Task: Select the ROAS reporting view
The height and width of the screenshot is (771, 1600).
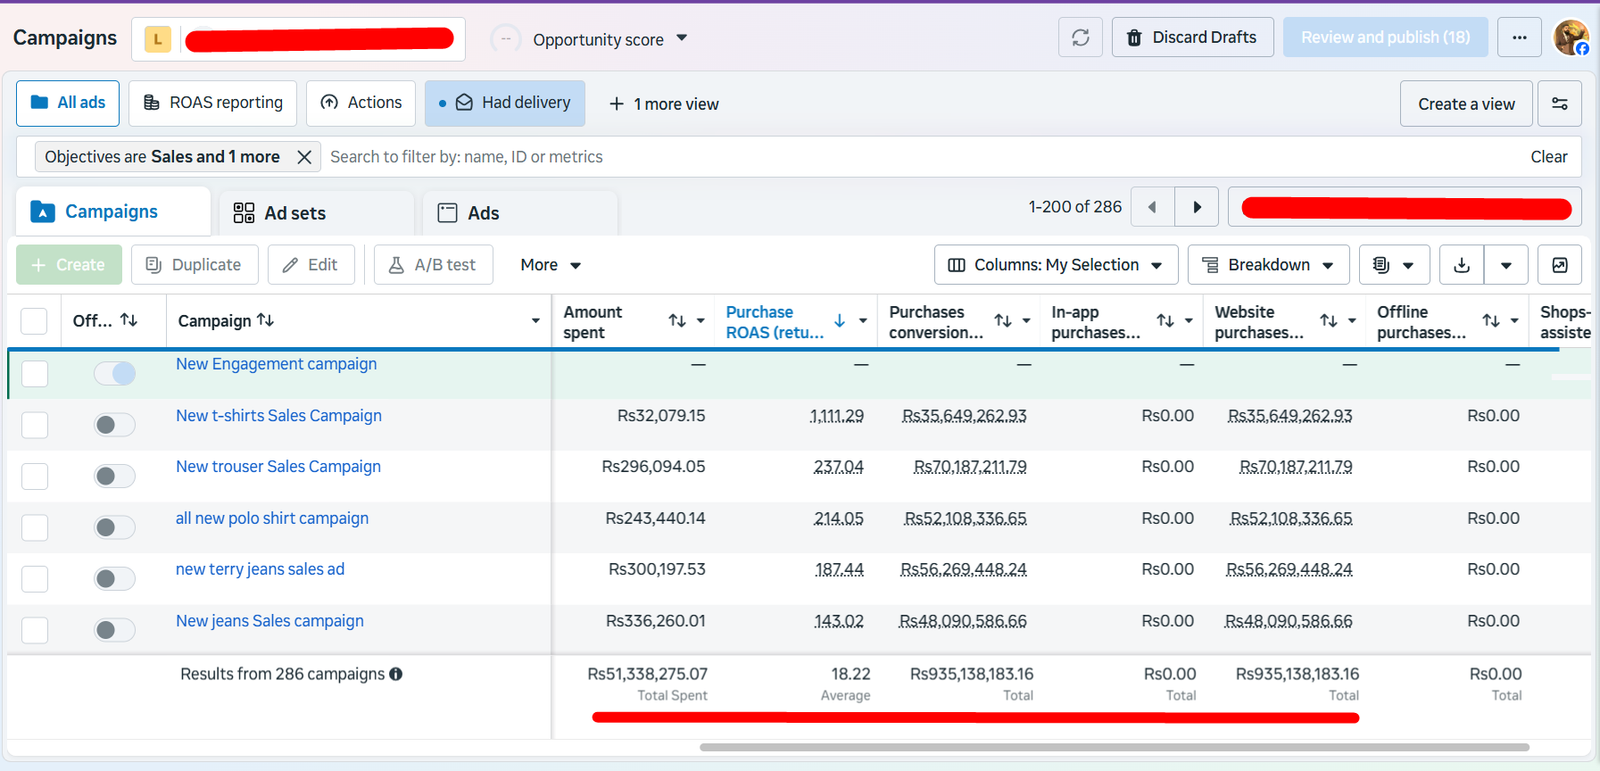Action: coord(213,103)
